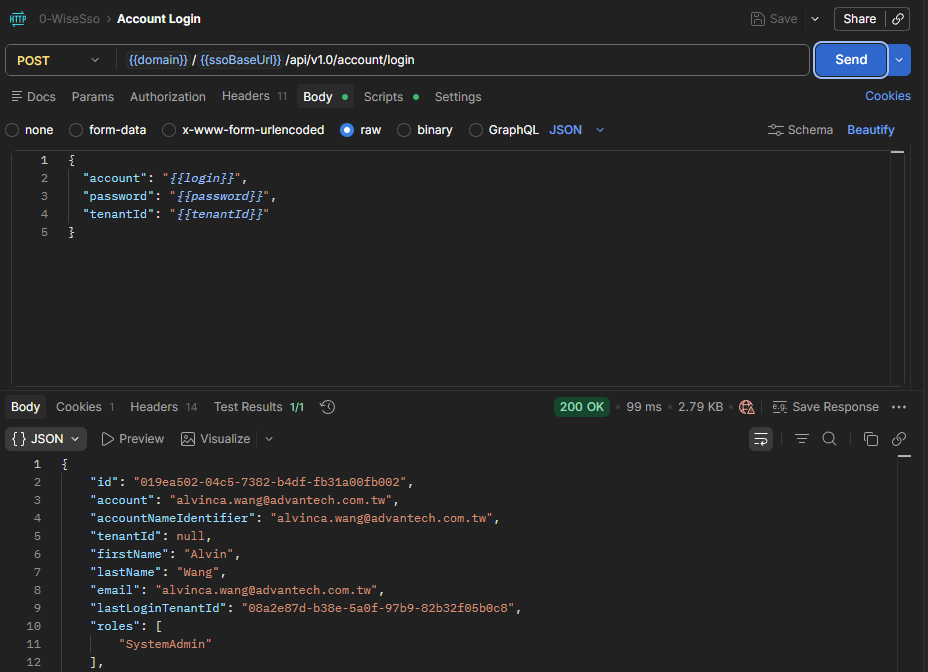928x672 pixels.
Task: Click the {{domain}} variable in URL
Action: 158,60
